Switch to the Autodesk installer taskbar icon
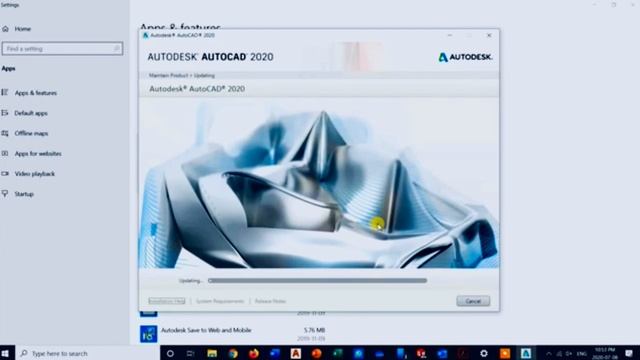Image resolution: width=640 pixels, height=360 pixels. pyautogui.click(x=526, y=353)
